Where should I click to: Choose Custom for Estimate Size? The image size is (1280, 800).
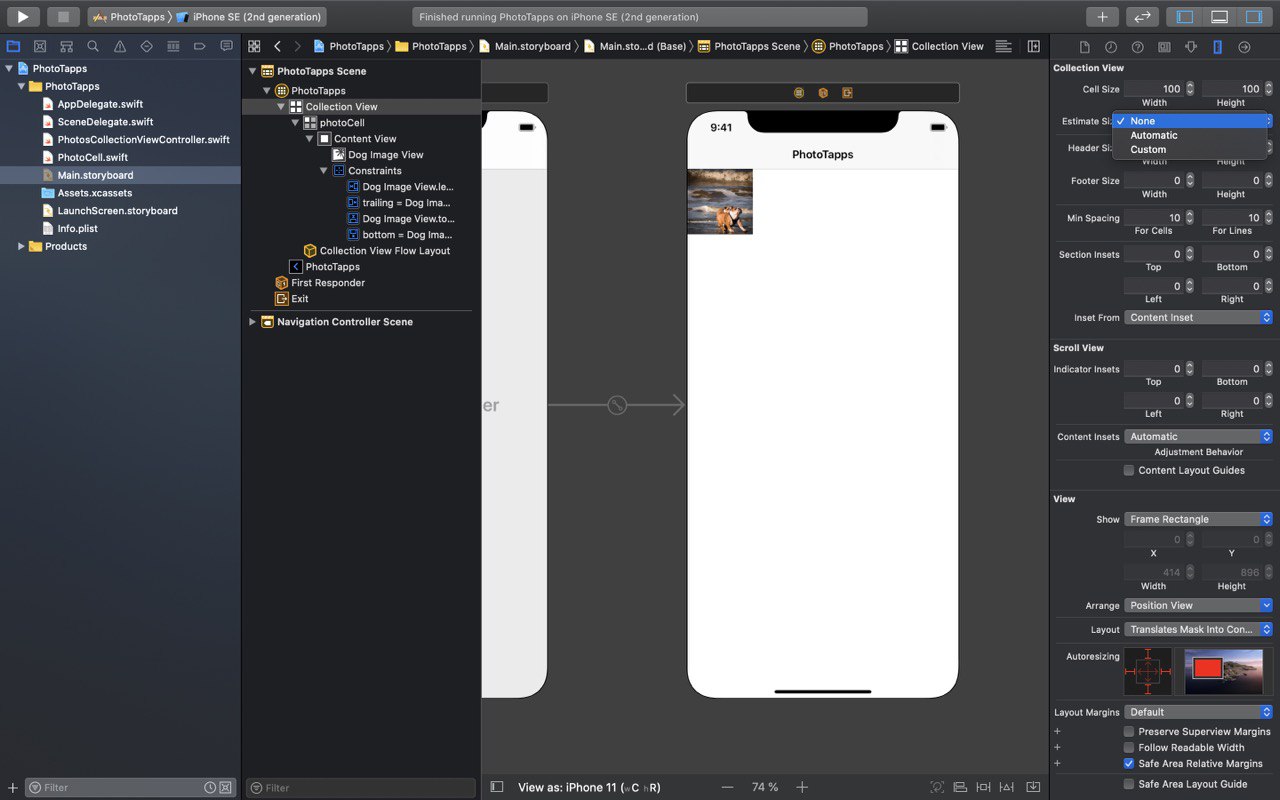coord(1190,149)
